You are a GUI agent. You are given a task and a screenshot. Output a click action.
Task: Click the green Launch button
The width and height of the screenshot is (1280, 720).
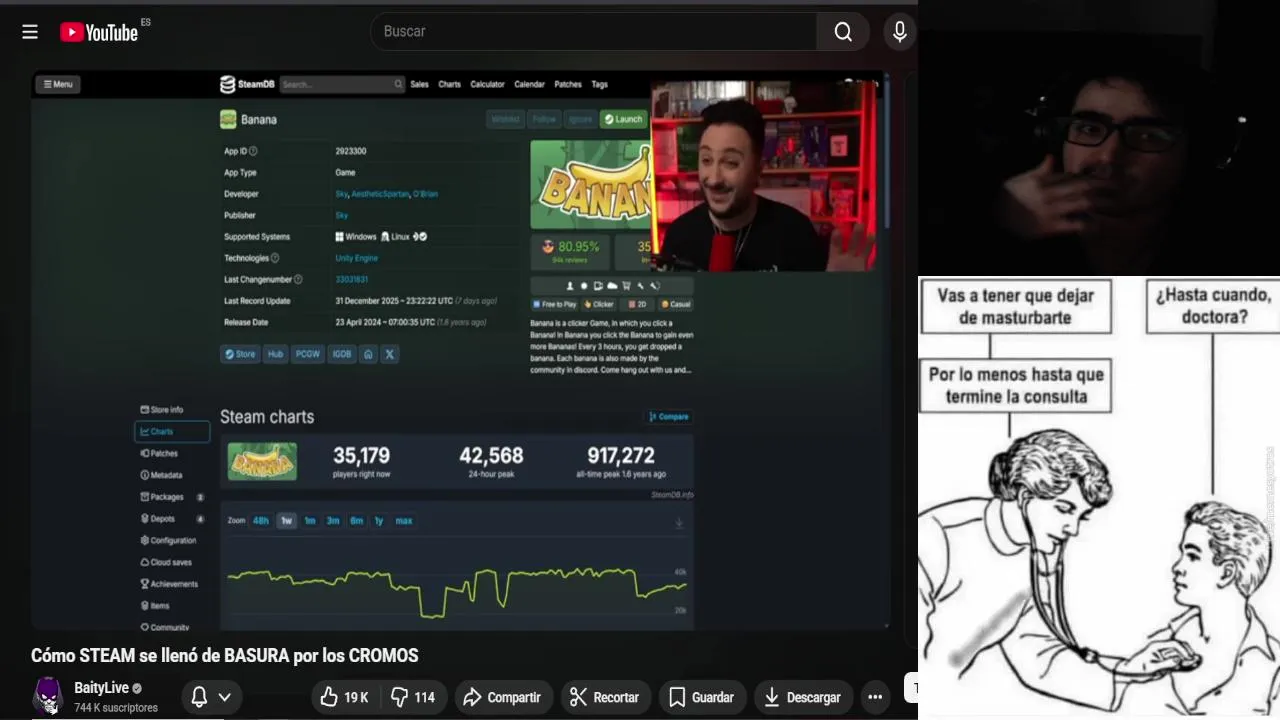point(624,119)
